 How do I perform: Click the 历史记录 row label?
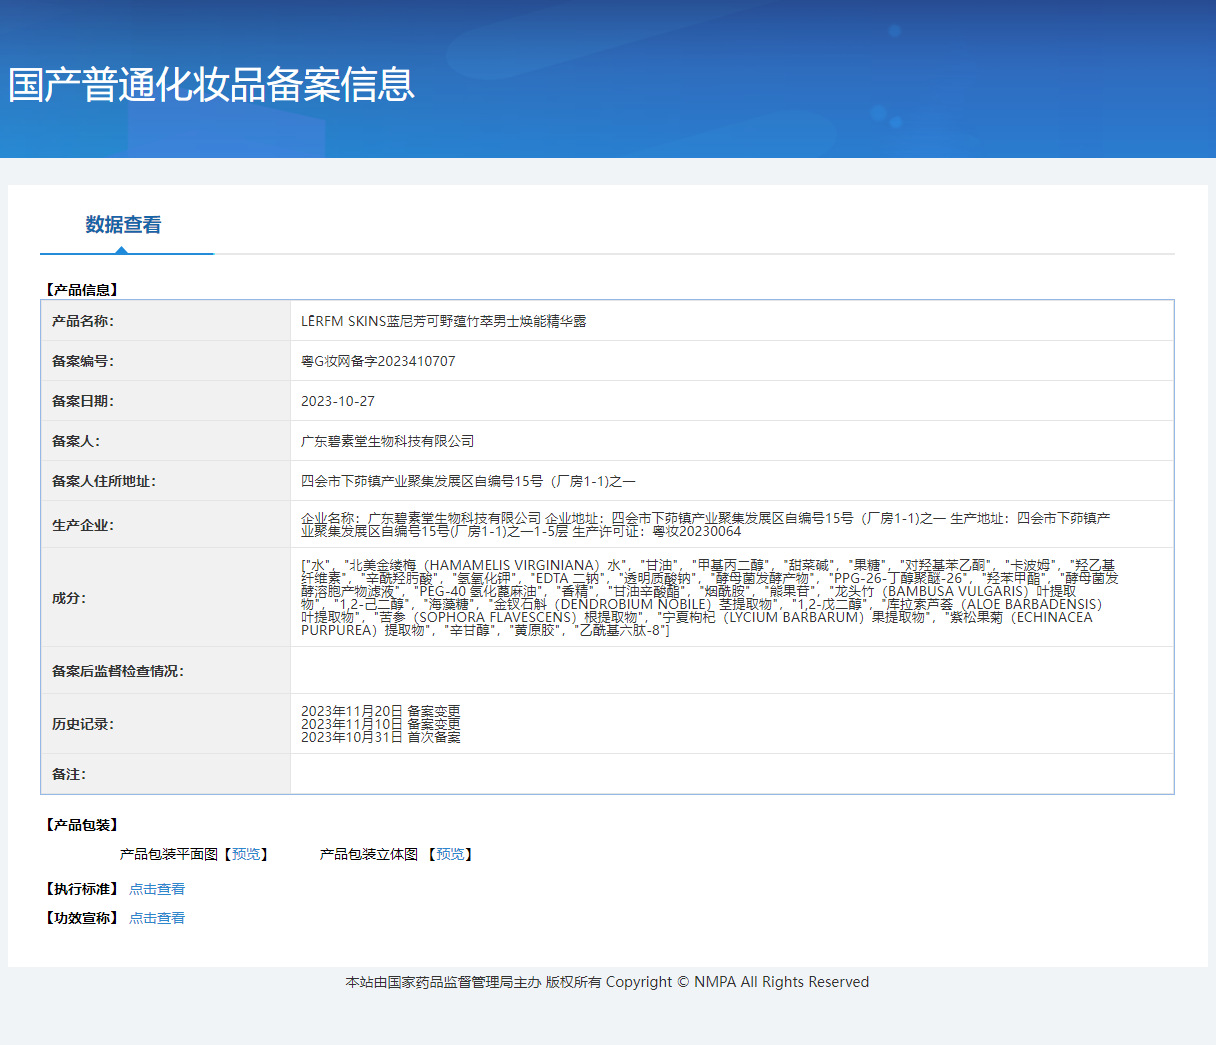tap(83, 724)
